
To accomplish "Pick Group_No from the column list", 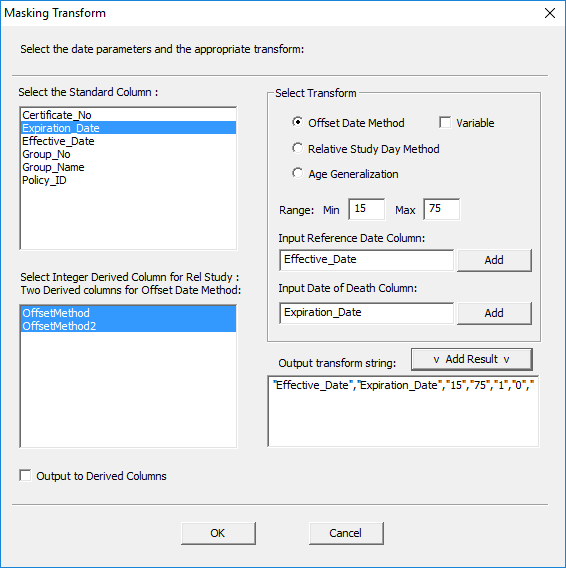I will click(128, 154).
